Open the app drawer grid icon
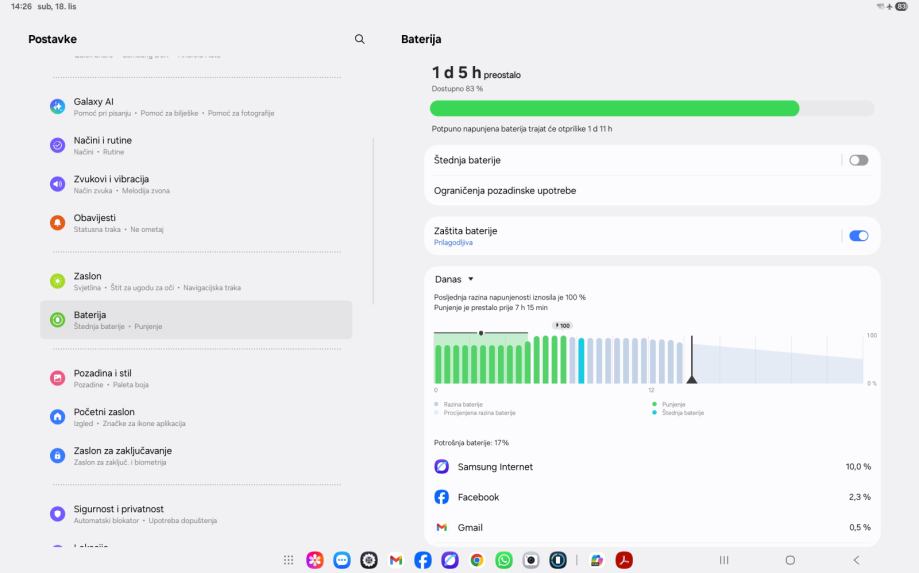The height and width of the screenshot is (573, 919). [289, 560]
